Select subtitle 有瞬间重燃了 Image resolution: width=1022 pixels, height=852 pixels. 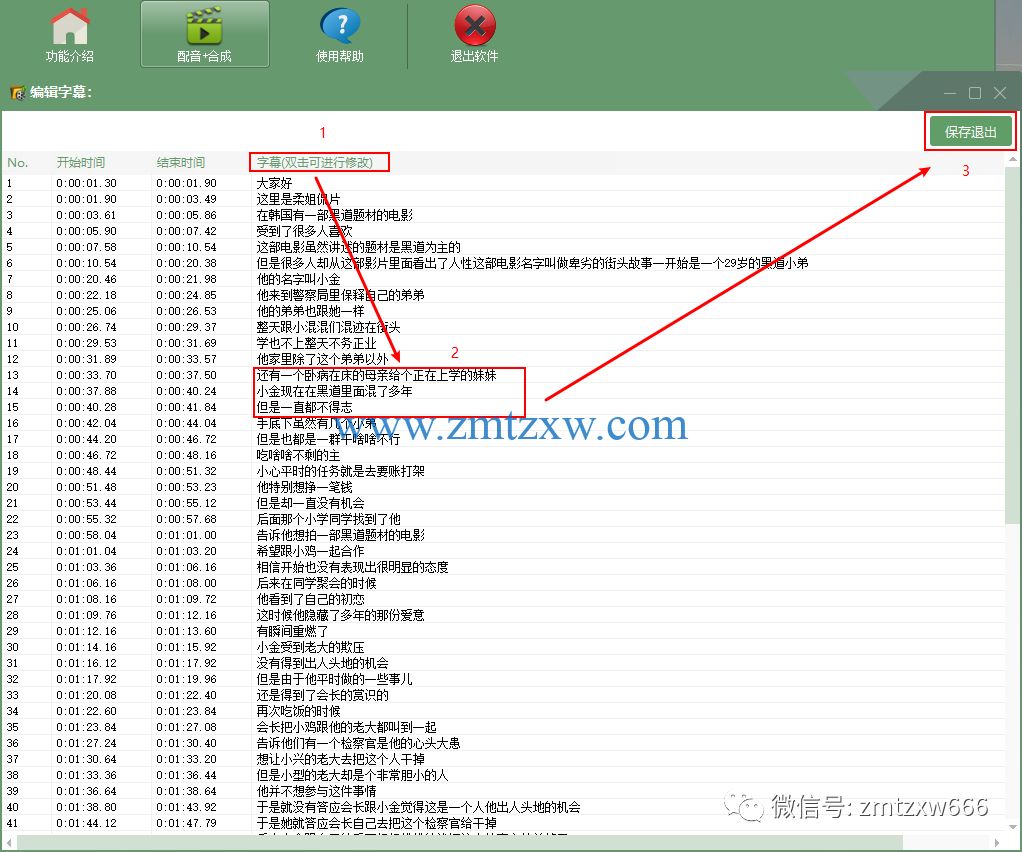(292, 630)
